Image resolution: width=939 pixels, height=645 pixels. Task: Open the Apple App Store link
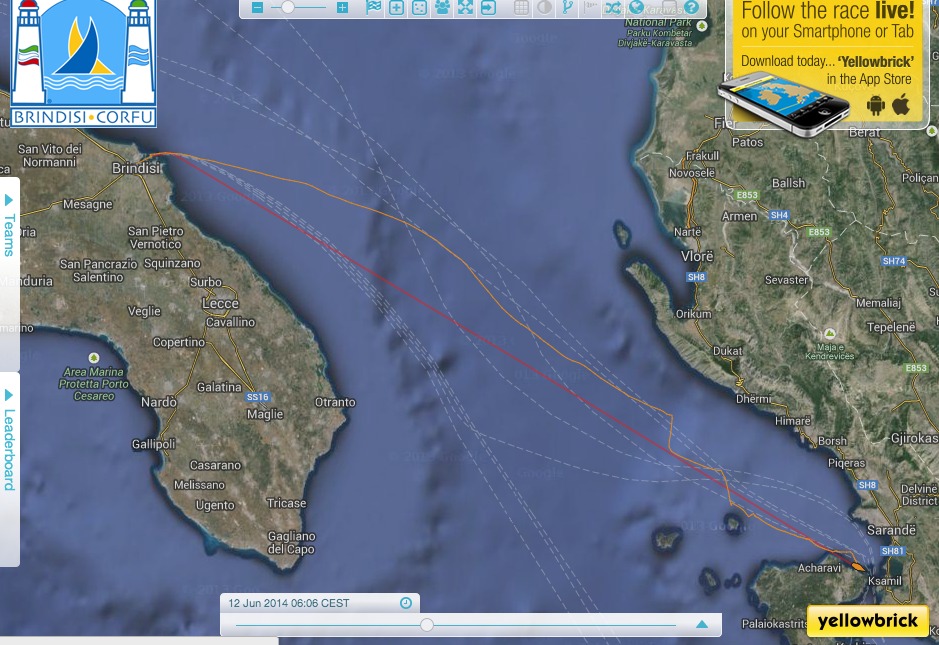(x=901, y=104)
